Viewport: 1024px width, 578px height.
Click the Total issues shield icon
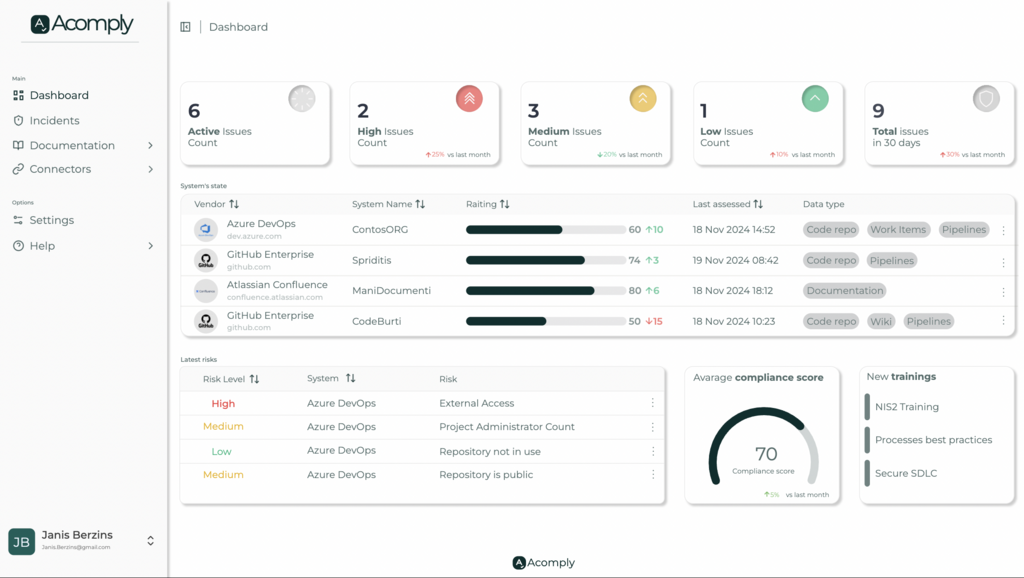986,98
